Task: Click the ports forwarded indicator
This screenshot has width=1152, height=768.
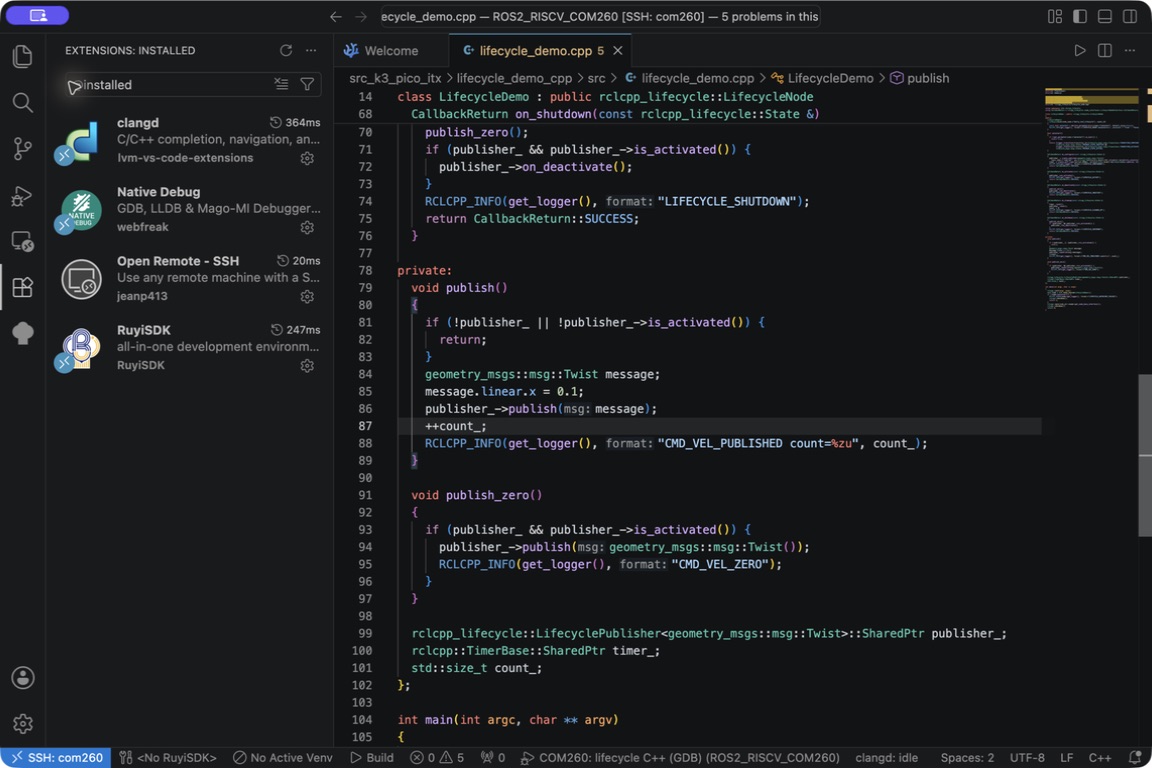Action: point(492,758)
